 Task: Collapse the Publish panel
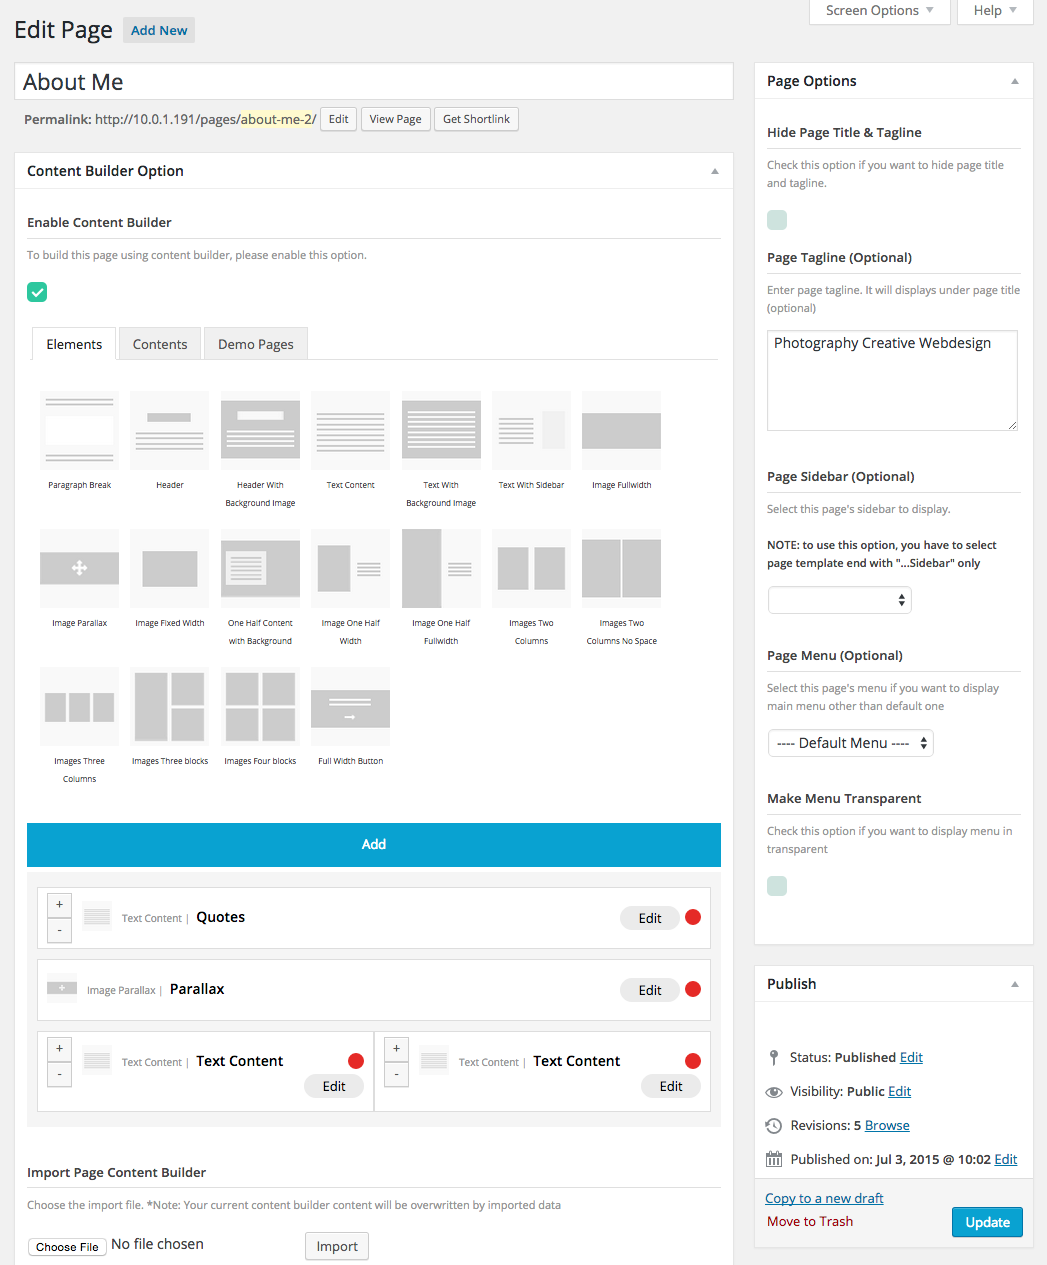(1015, 984)
